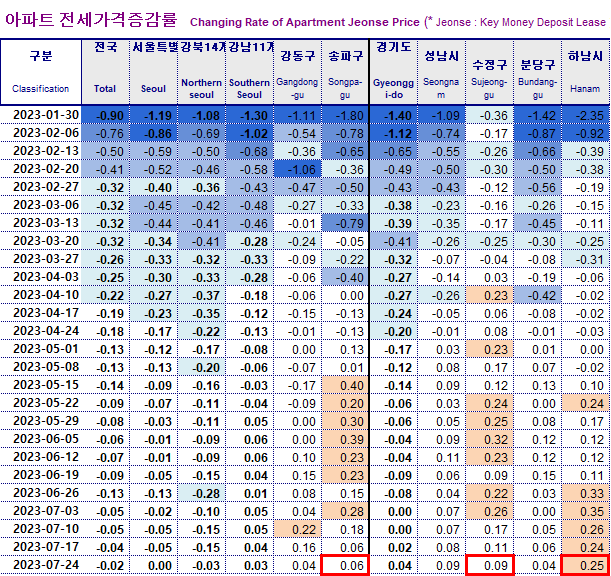Select Gyeonggi-do value -1.12 on 2023-02-06
Image resolution: width=611 pixels, height=576 pixels.
tap(394, 133)
